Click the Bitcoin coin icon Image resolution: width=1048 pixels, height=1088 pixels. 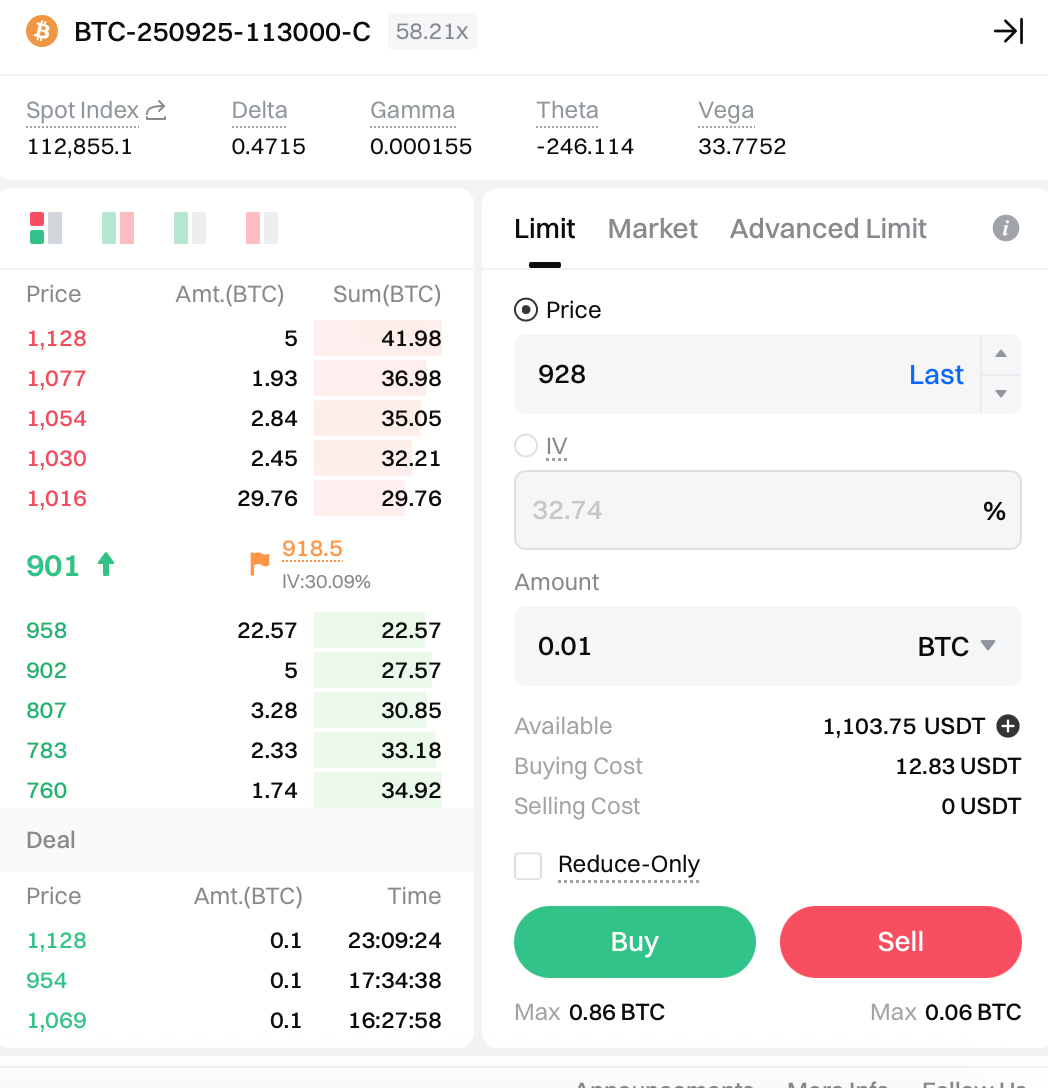[x=43, y=31]
